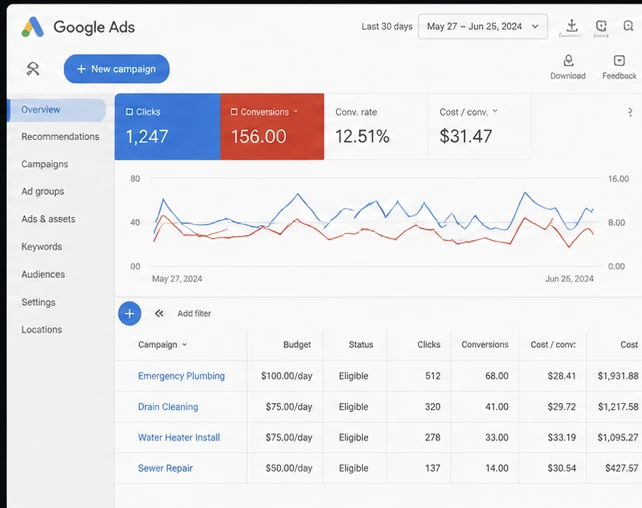Click the scorecard next arrow
The height and width of the screenshot is (508, 642).
[630, 112]
